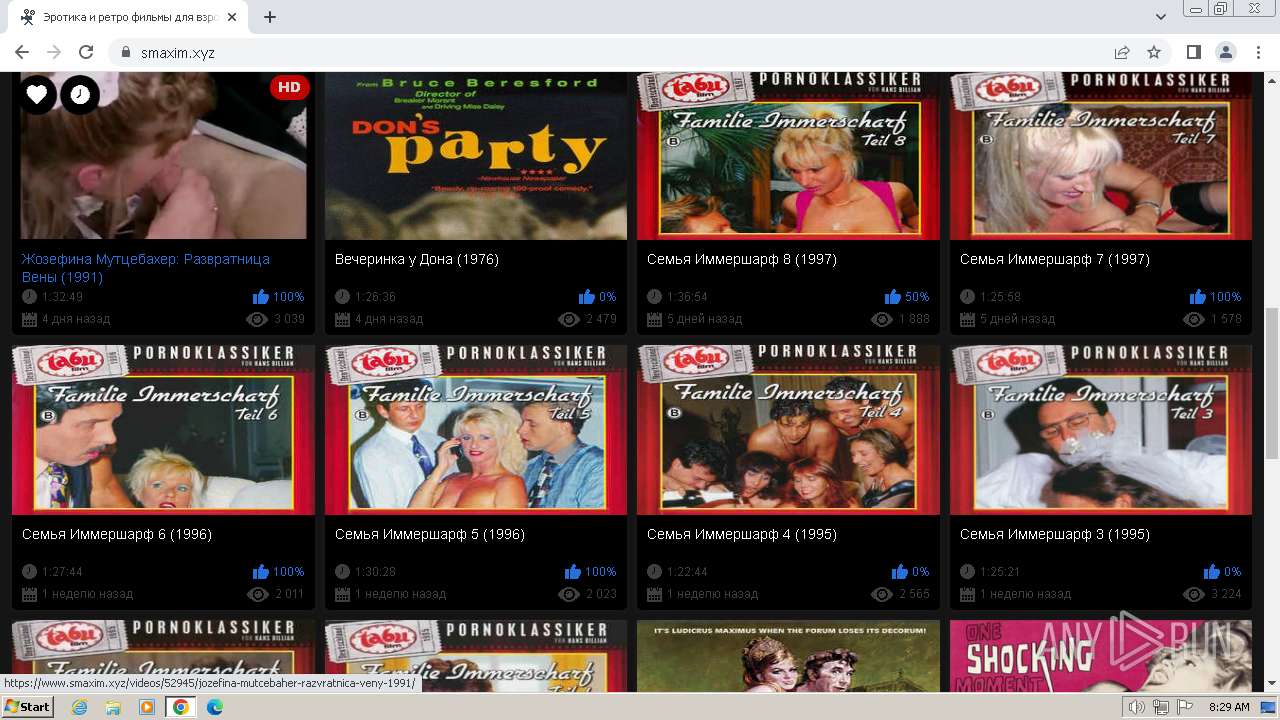The image size is (1280, 720).
Task: Reload the page
Action: click(86, 52)
